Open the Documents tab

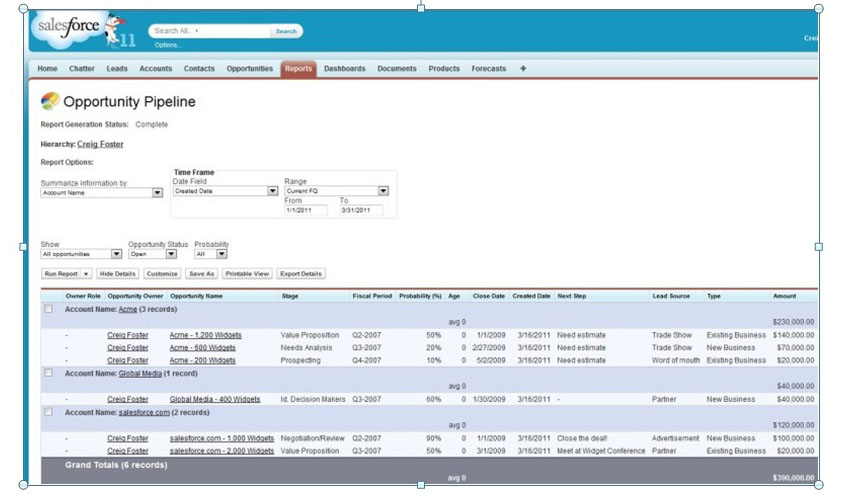coord(397,69)
